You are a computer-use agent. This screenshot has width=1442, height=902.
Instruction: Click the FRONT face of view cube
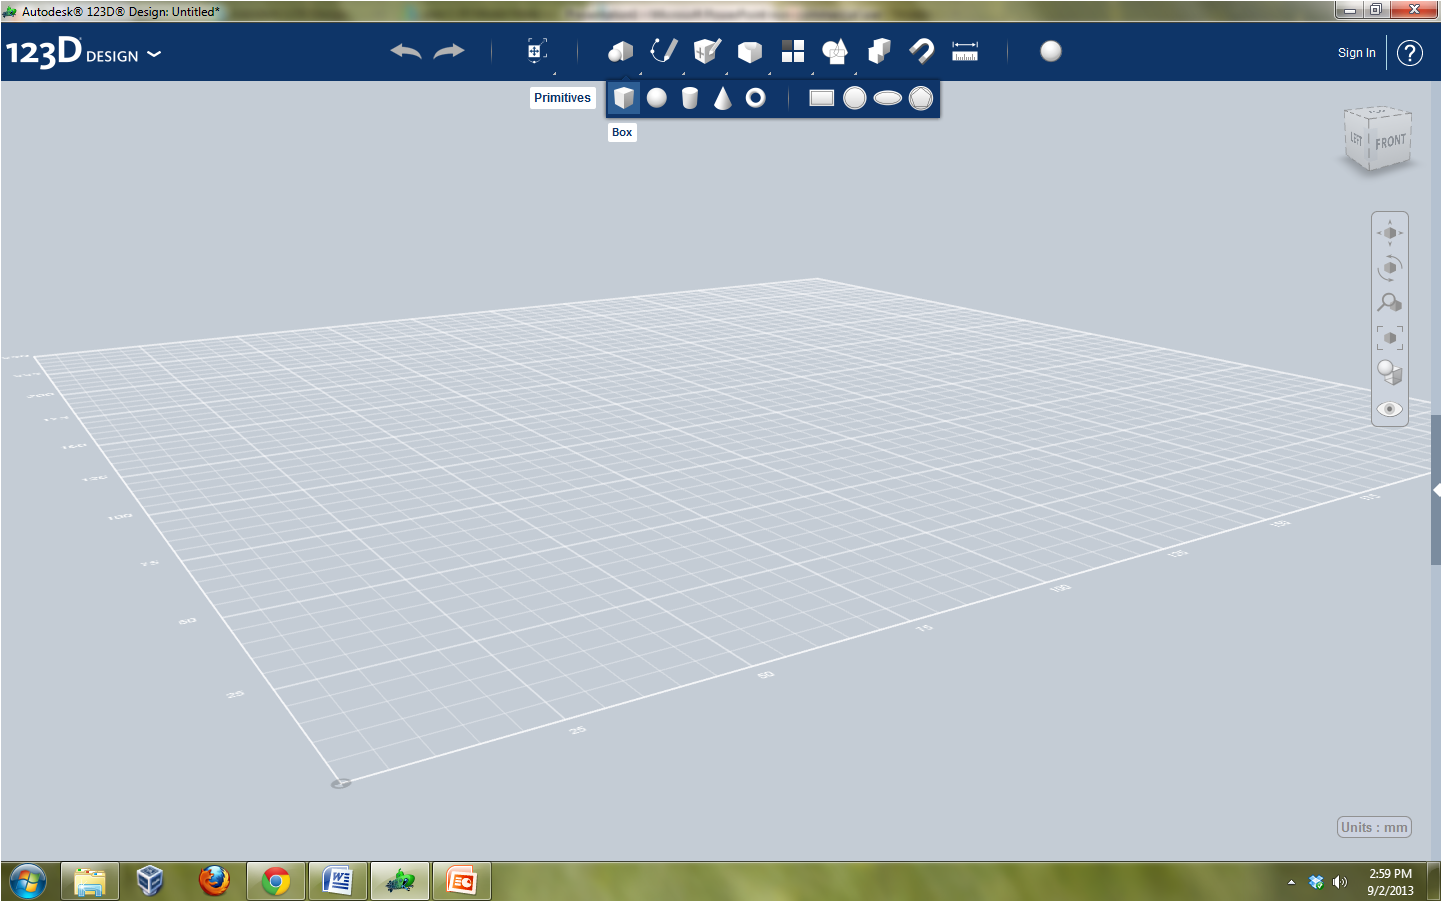(x=1390, y=142)
